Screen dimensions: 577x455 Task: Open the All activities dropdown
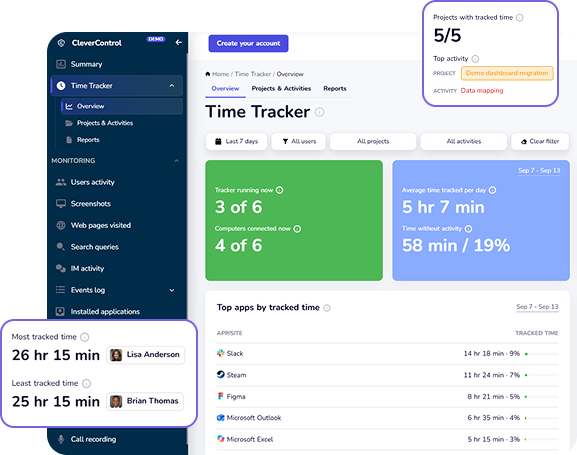[464, 141]
